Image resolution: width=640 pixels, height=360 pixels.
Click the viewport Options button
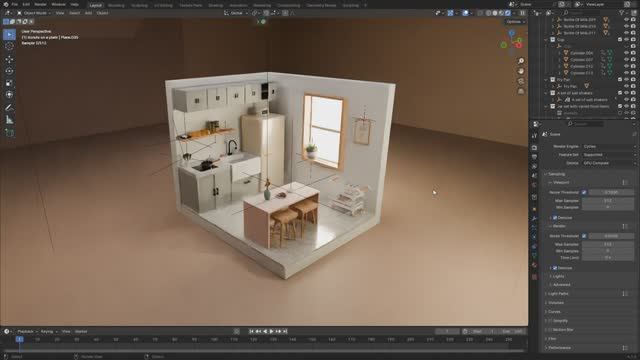pyautogui.click(x=515, y=22)
